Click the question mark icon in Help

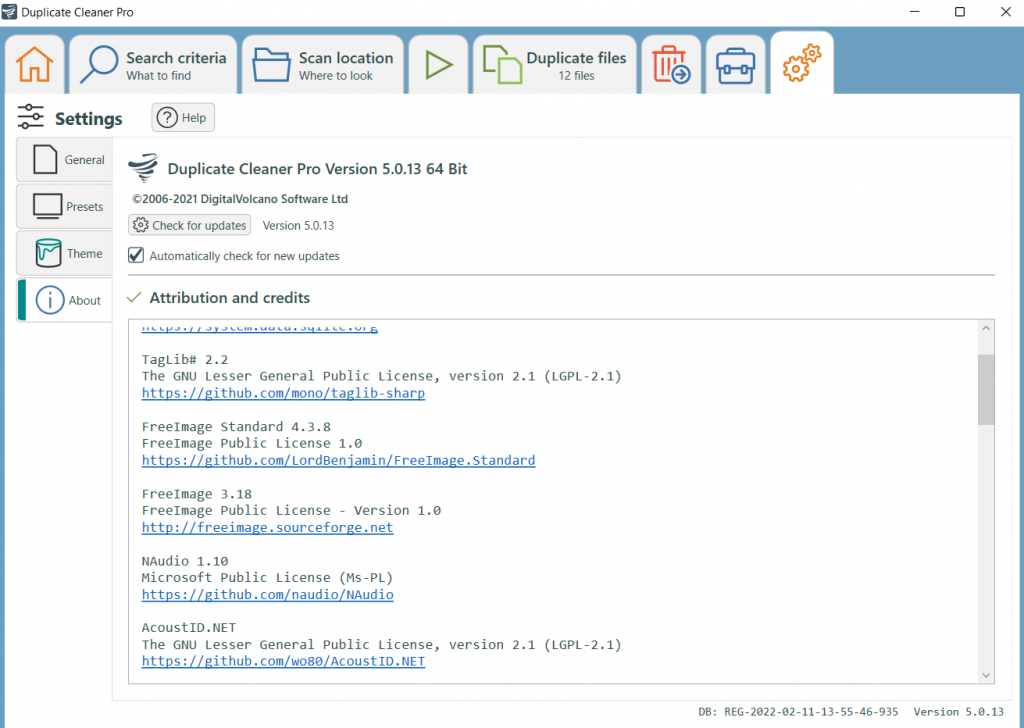[167, 118]
